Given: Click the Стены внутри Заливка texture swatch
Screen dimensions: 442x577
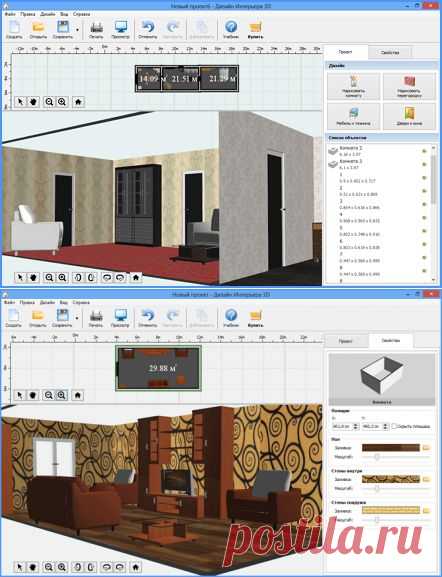Looking at the screenshot, I should [x=390, y=479].
